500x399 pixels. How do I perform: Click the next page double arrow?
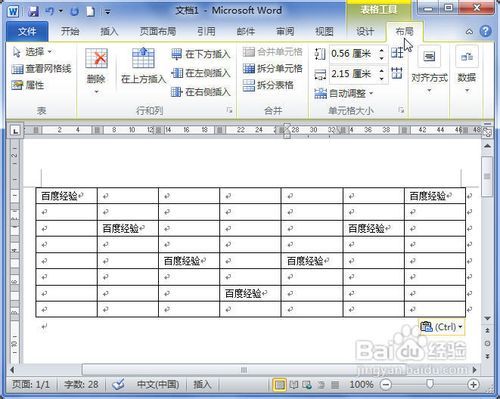pos(487,356)
